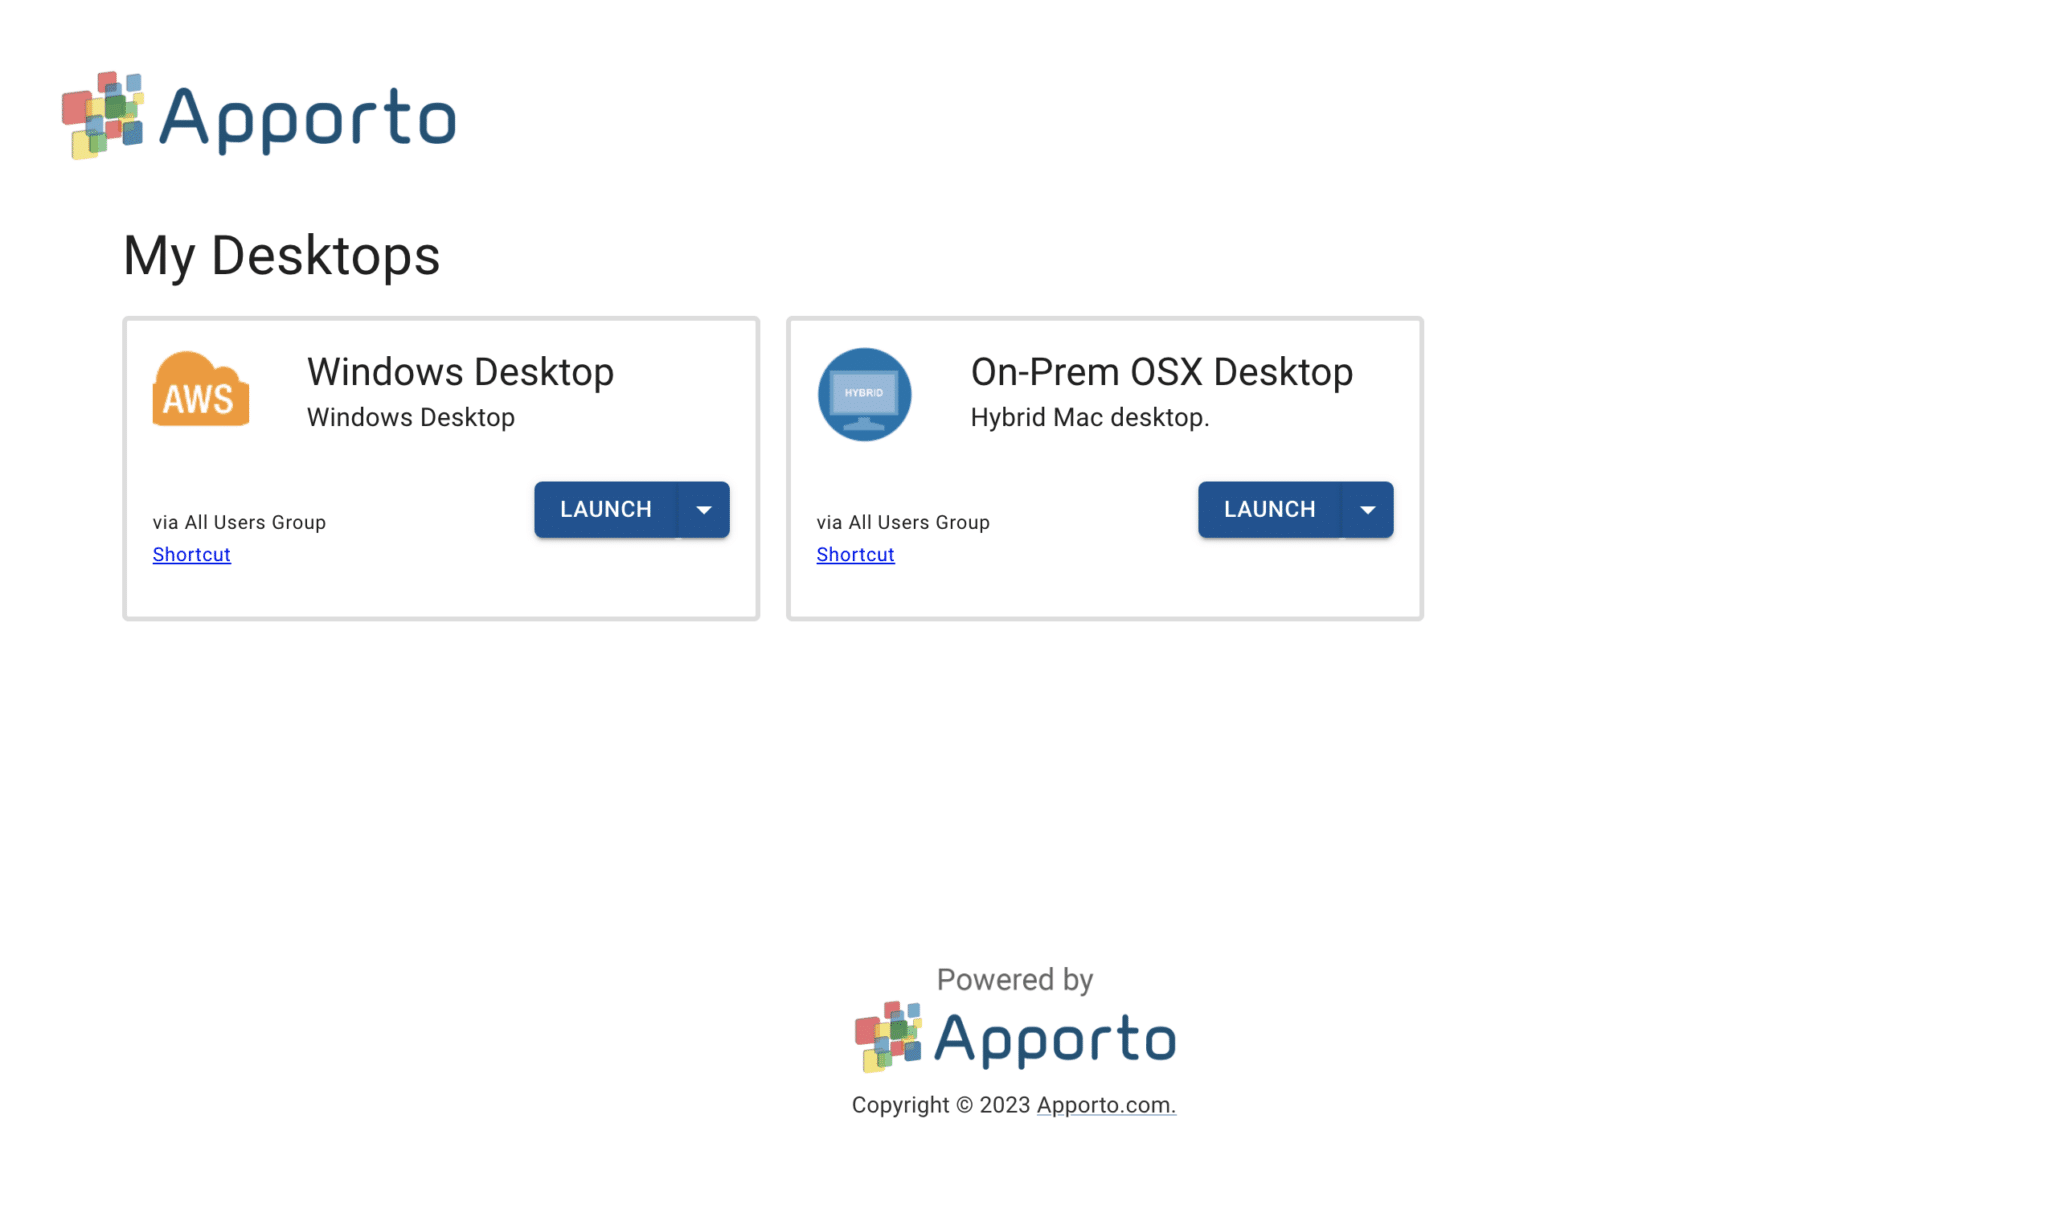Click the Hybrid Mac desktop description text
2048x1209 pixels.
click(1089, 417)
